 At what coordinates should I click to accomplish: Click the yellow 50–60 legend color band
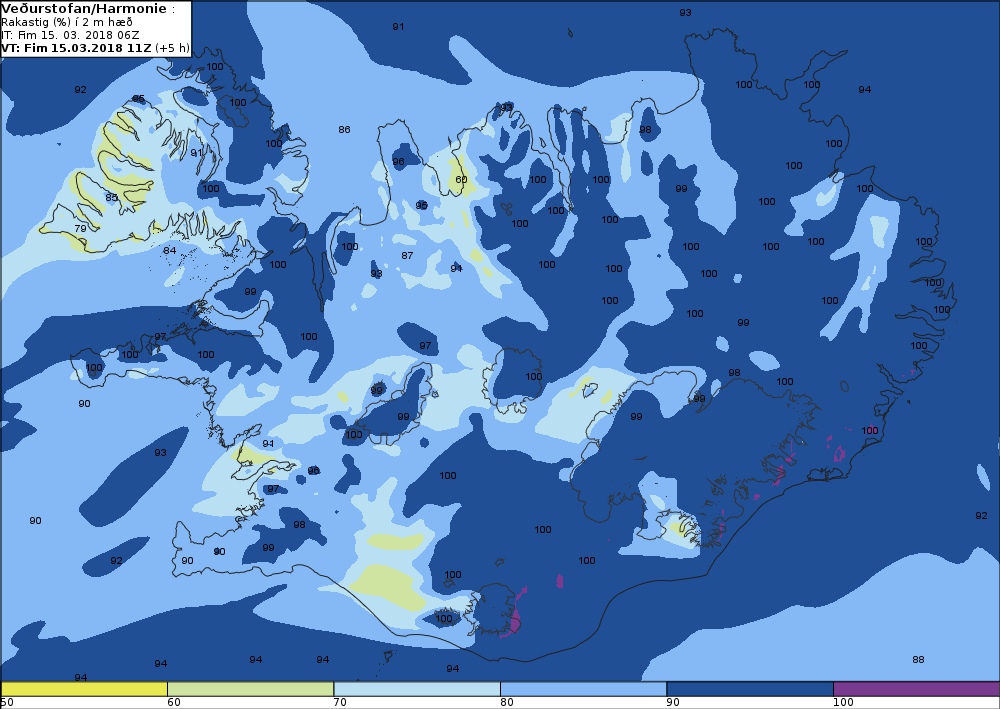click(x=84, y=689)
